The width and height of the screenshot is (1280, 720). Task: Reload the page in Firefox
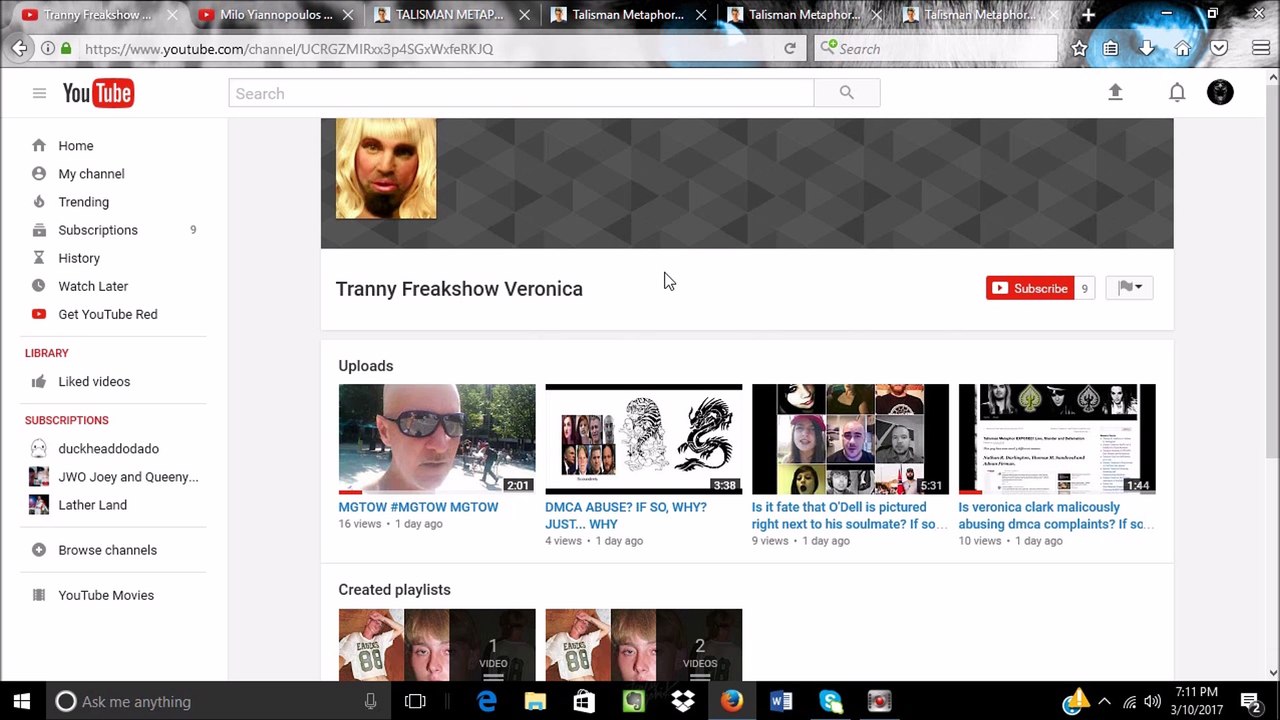point(790,48)
